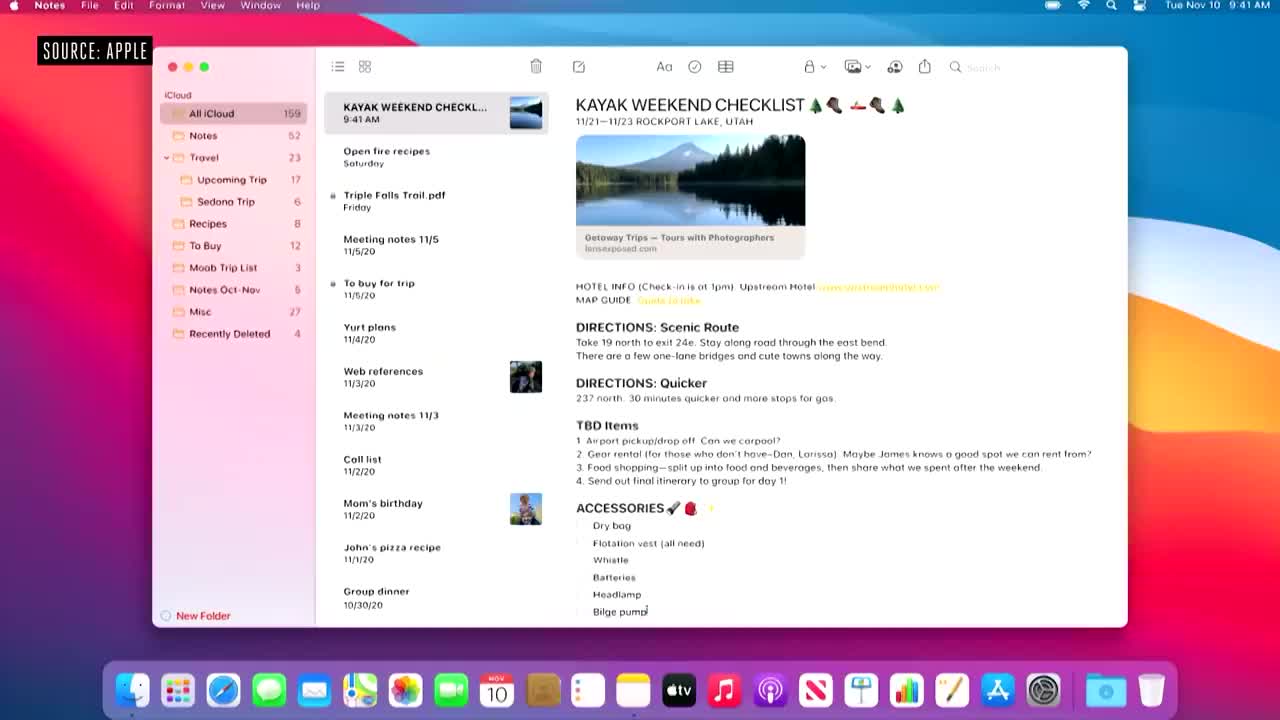Open the View menu
This screenshot has width=1280, height=720.
coord(213,6)
